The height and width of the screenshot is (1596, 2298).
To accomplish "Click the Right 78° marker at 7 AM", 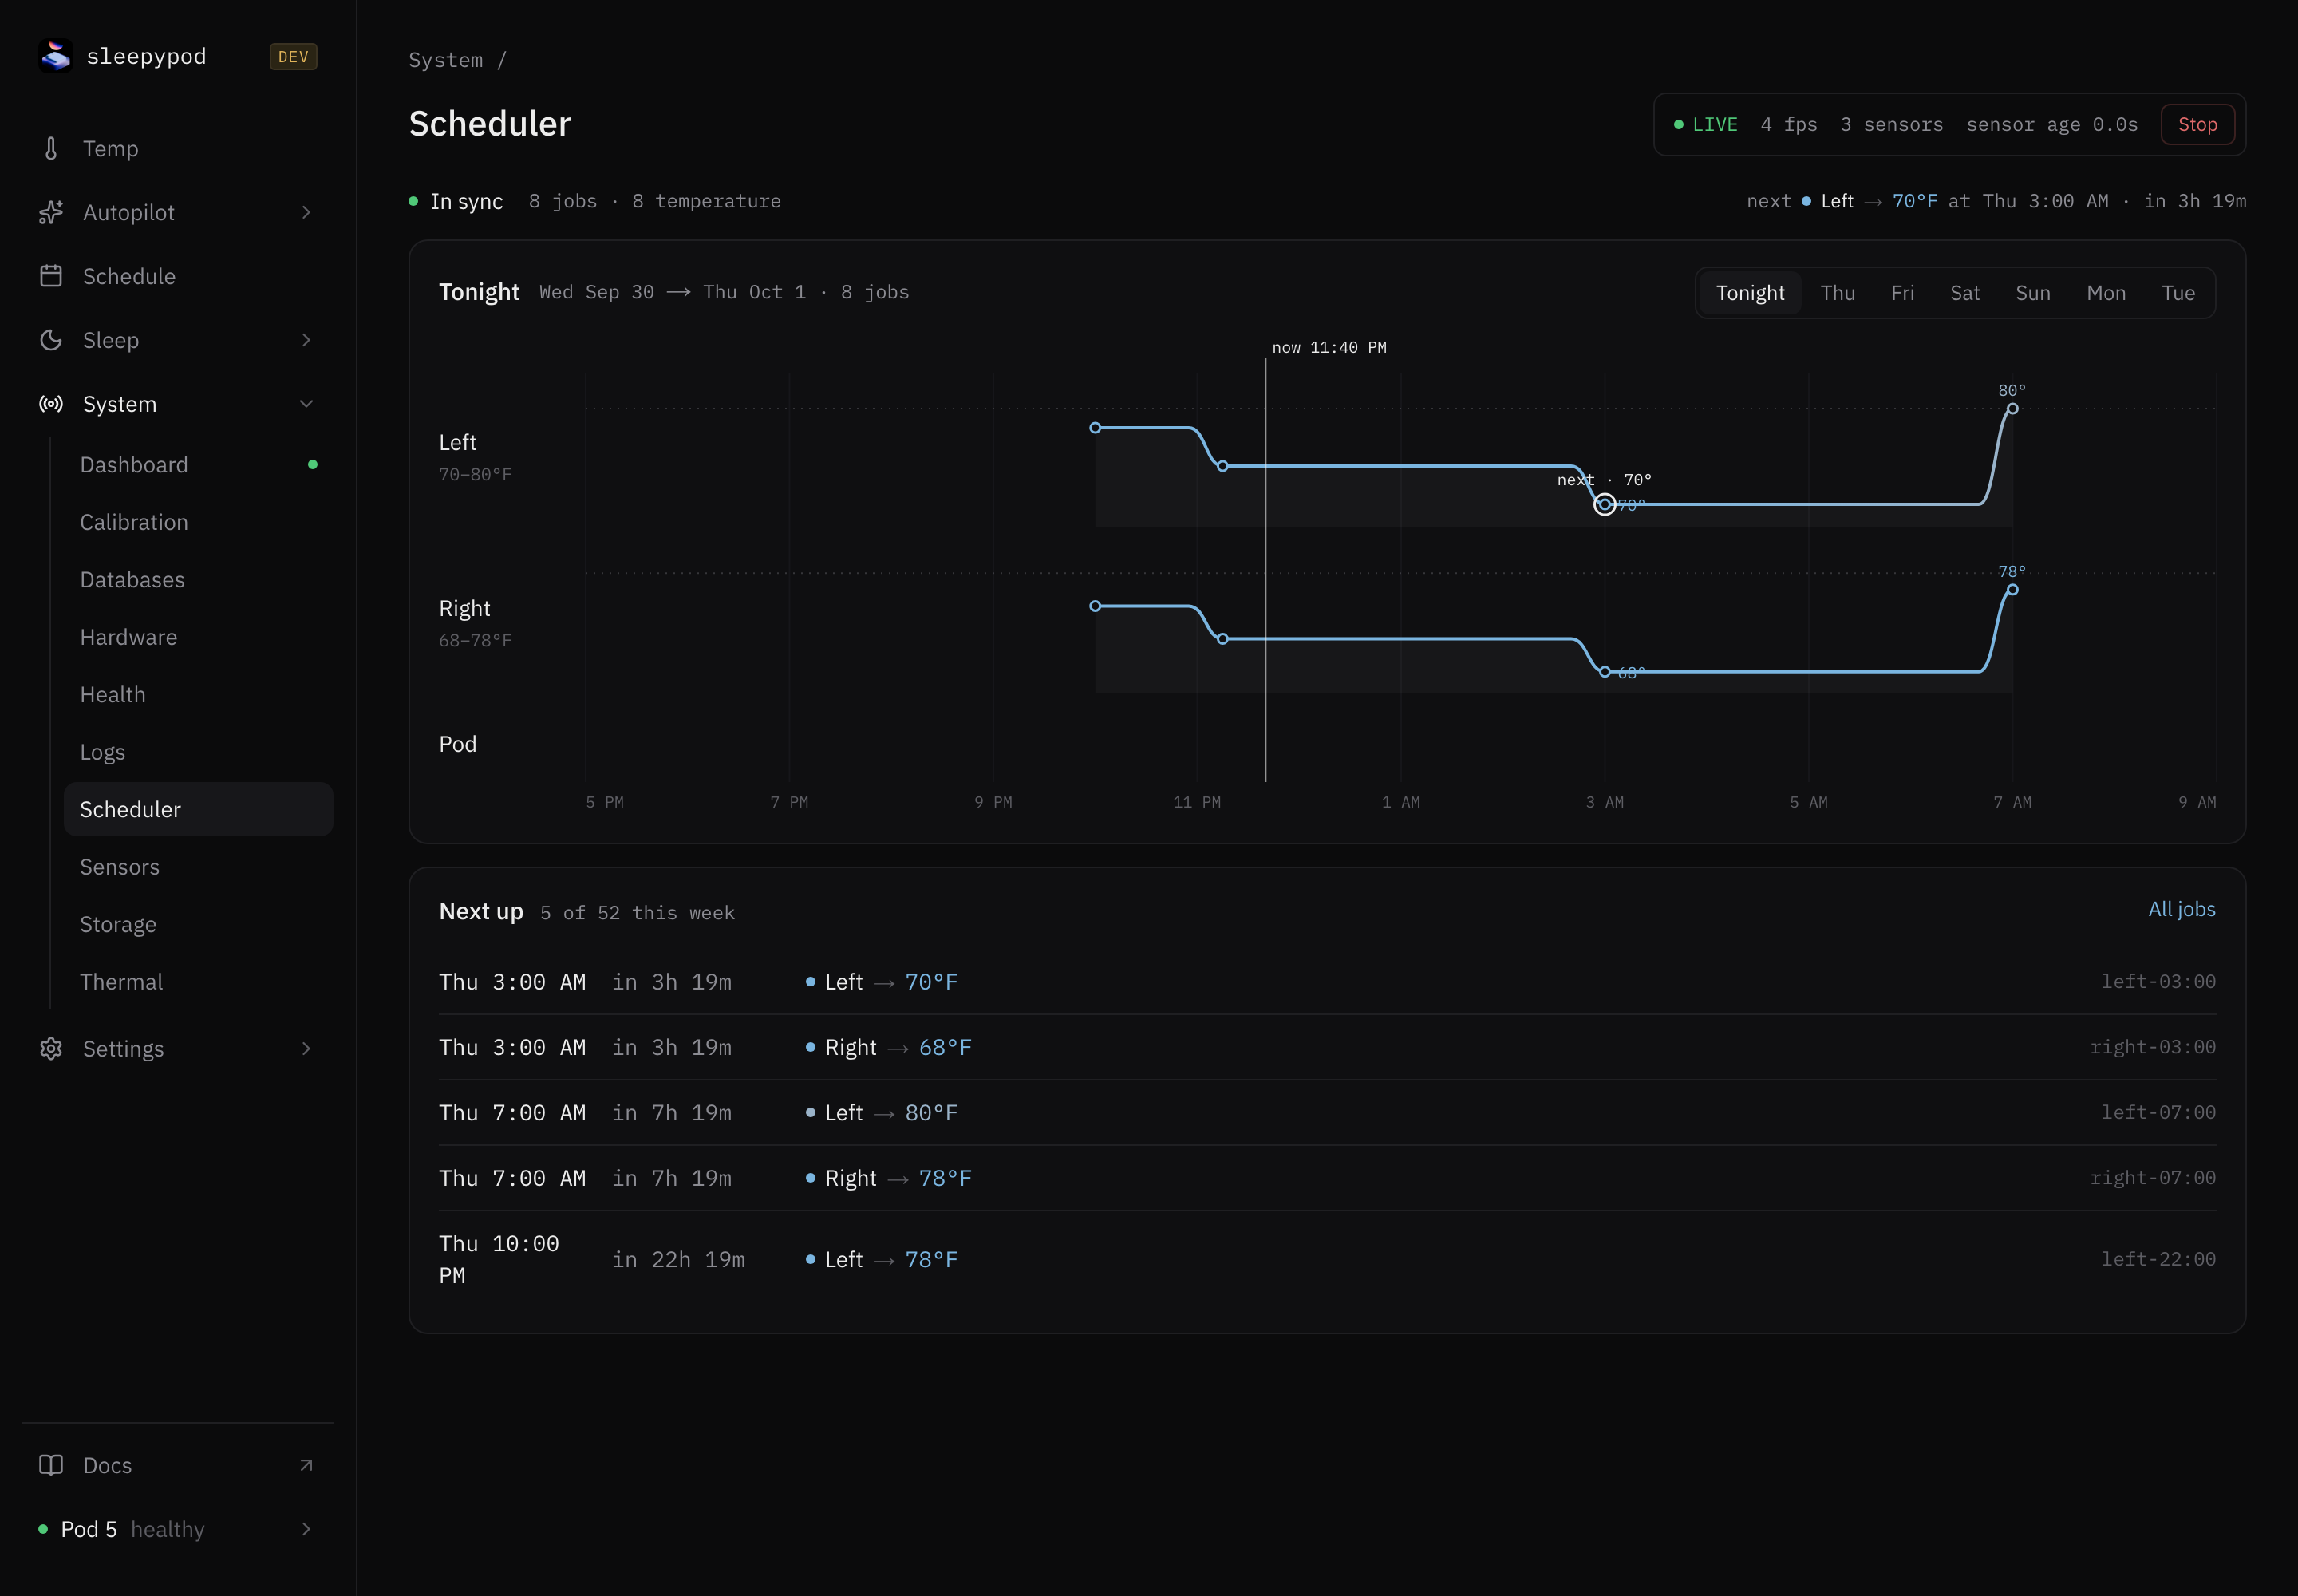I will pos(2012,590).
